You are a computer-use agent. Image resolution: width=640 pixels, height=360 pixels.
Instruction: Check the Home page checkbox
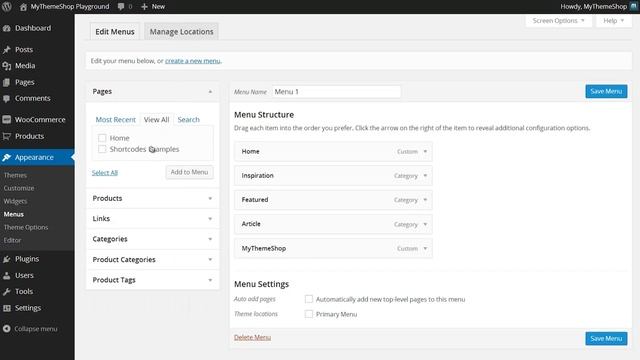click(x=102, y=138)
